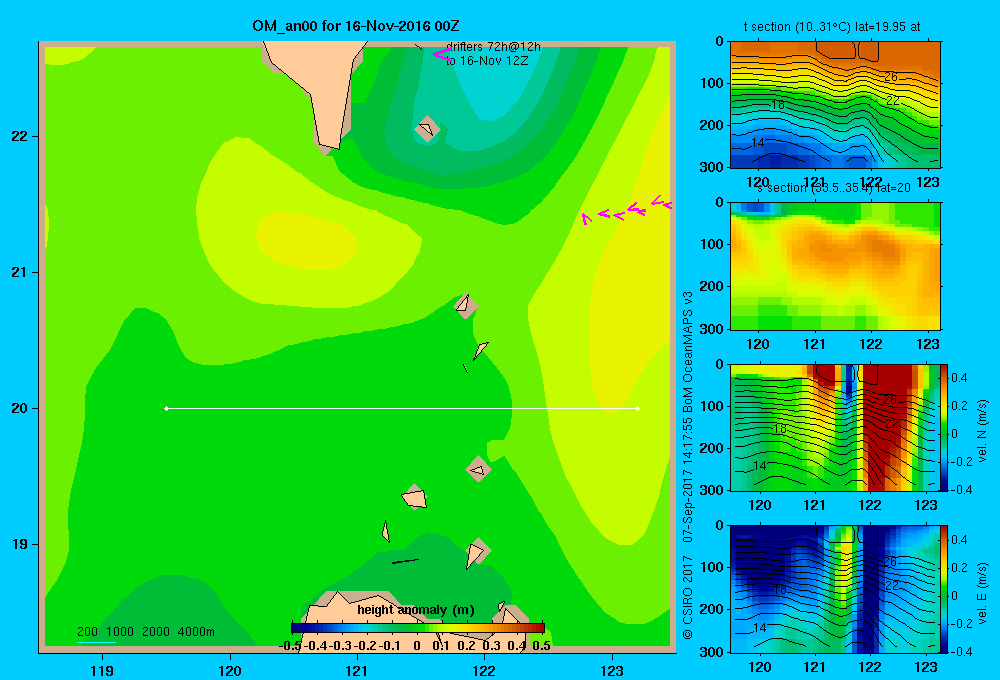Click the title "OM_an00 for 16-Nov-2016 00Z"

pos(355,26)
